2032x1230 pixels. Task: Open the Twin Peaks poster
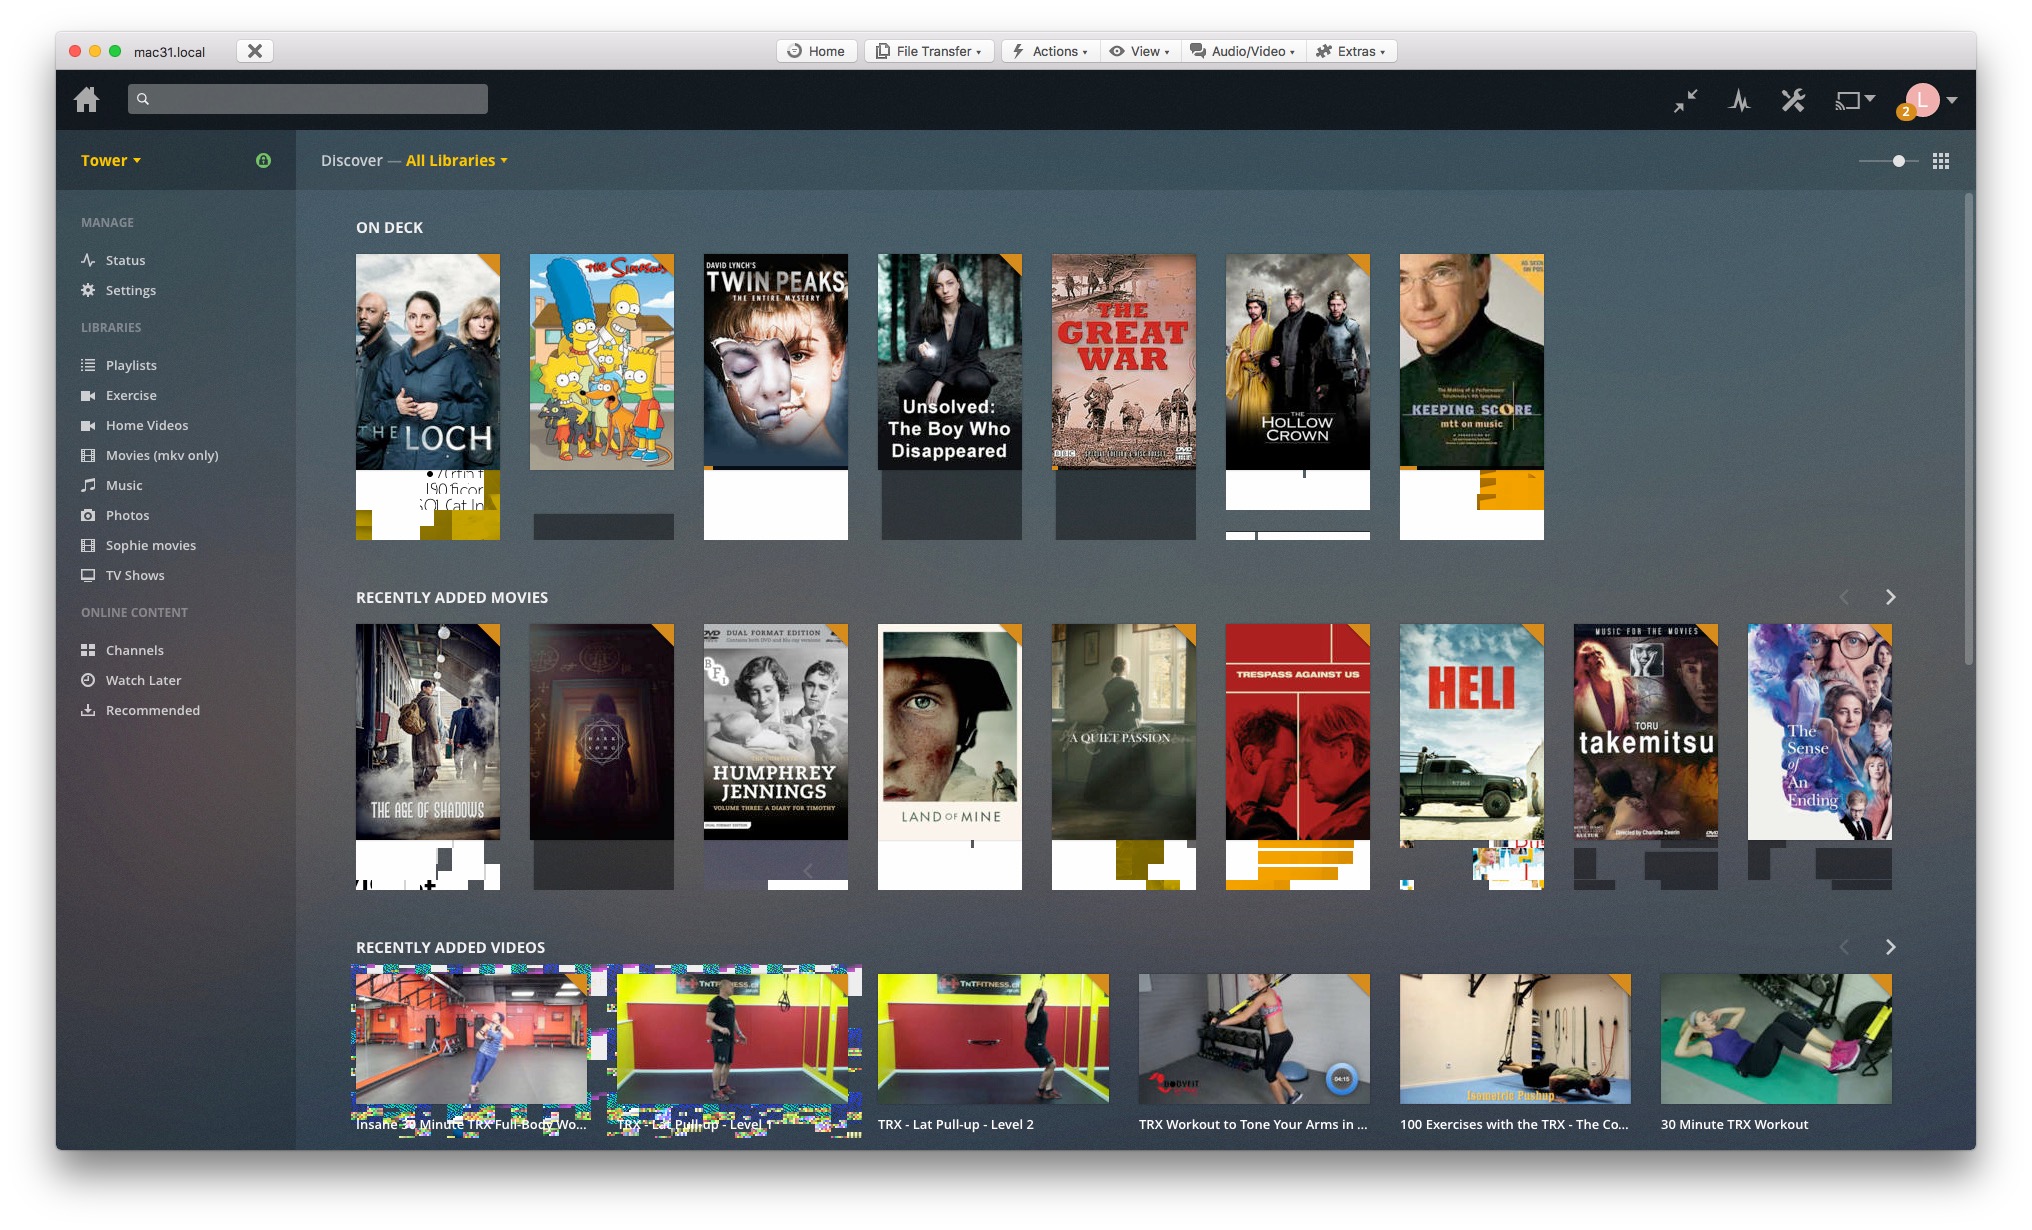click(x=776, y=362)
